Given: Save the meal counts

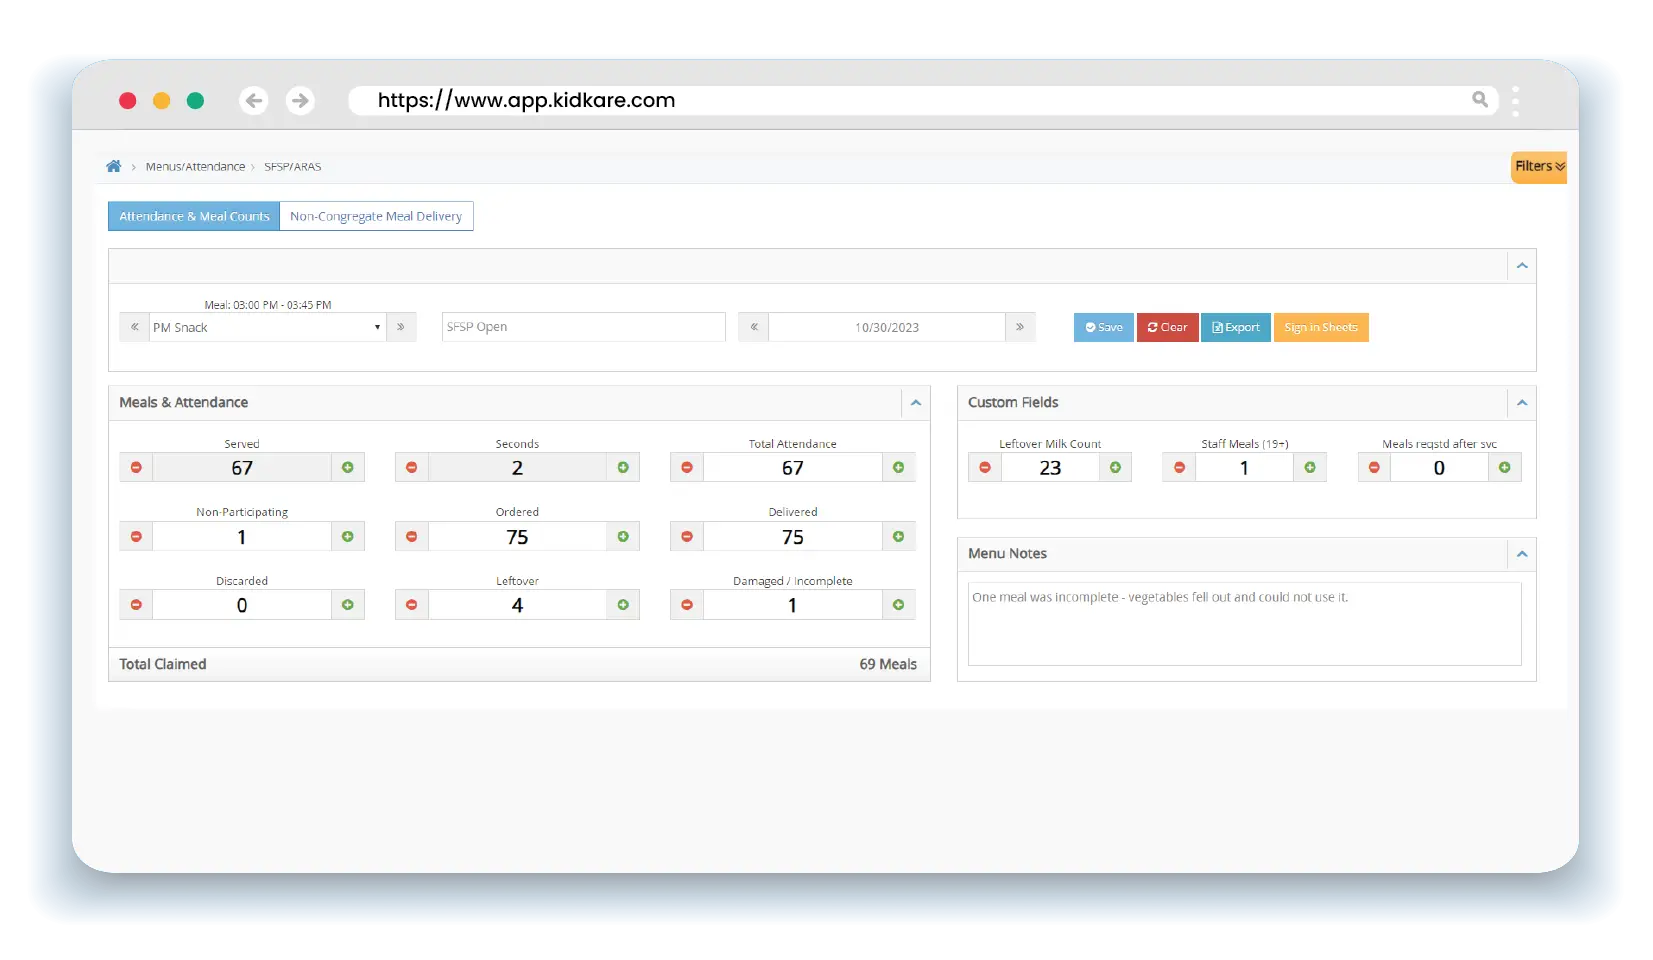Looking at the screenshot, I should point(1104,327).
